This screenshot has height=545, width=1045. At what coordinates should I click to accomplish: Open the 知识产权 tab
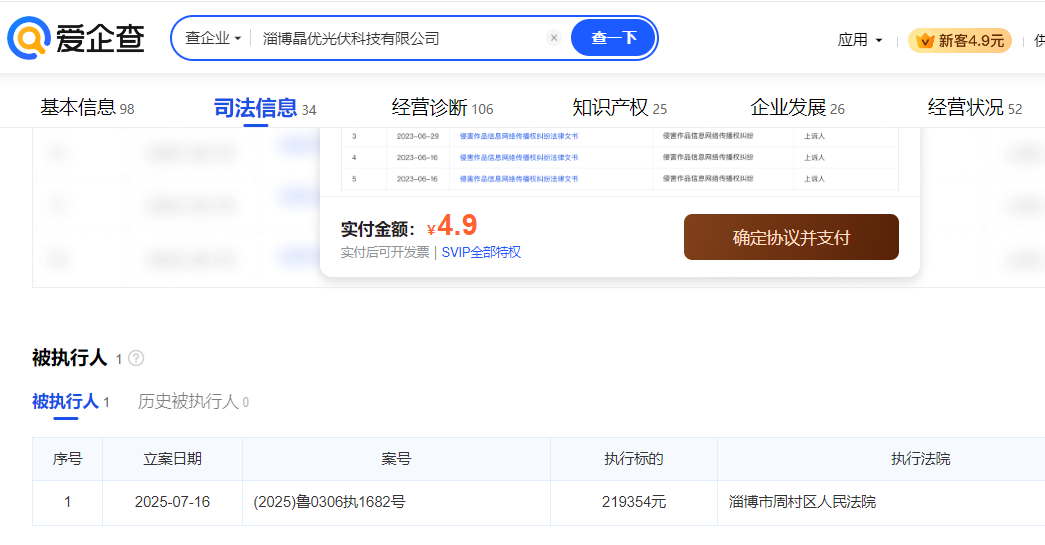pyautogui.click(x=619, y=107)
